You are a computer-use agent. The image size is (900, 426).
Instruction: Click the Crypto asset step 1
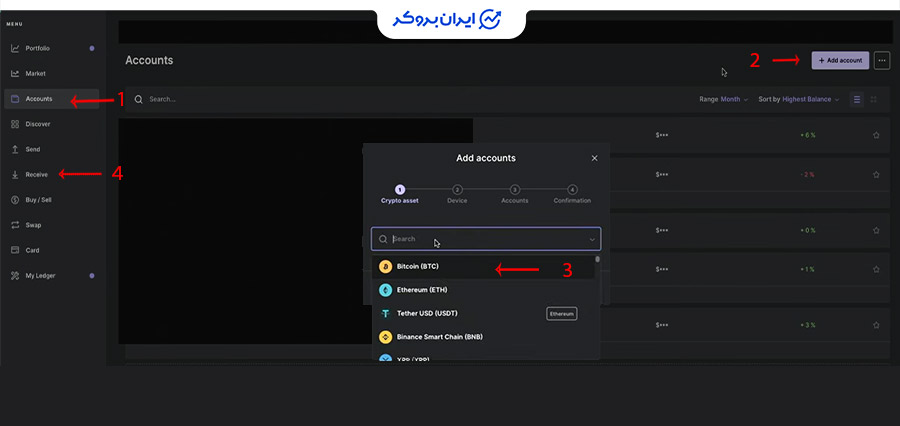[400, 194]
